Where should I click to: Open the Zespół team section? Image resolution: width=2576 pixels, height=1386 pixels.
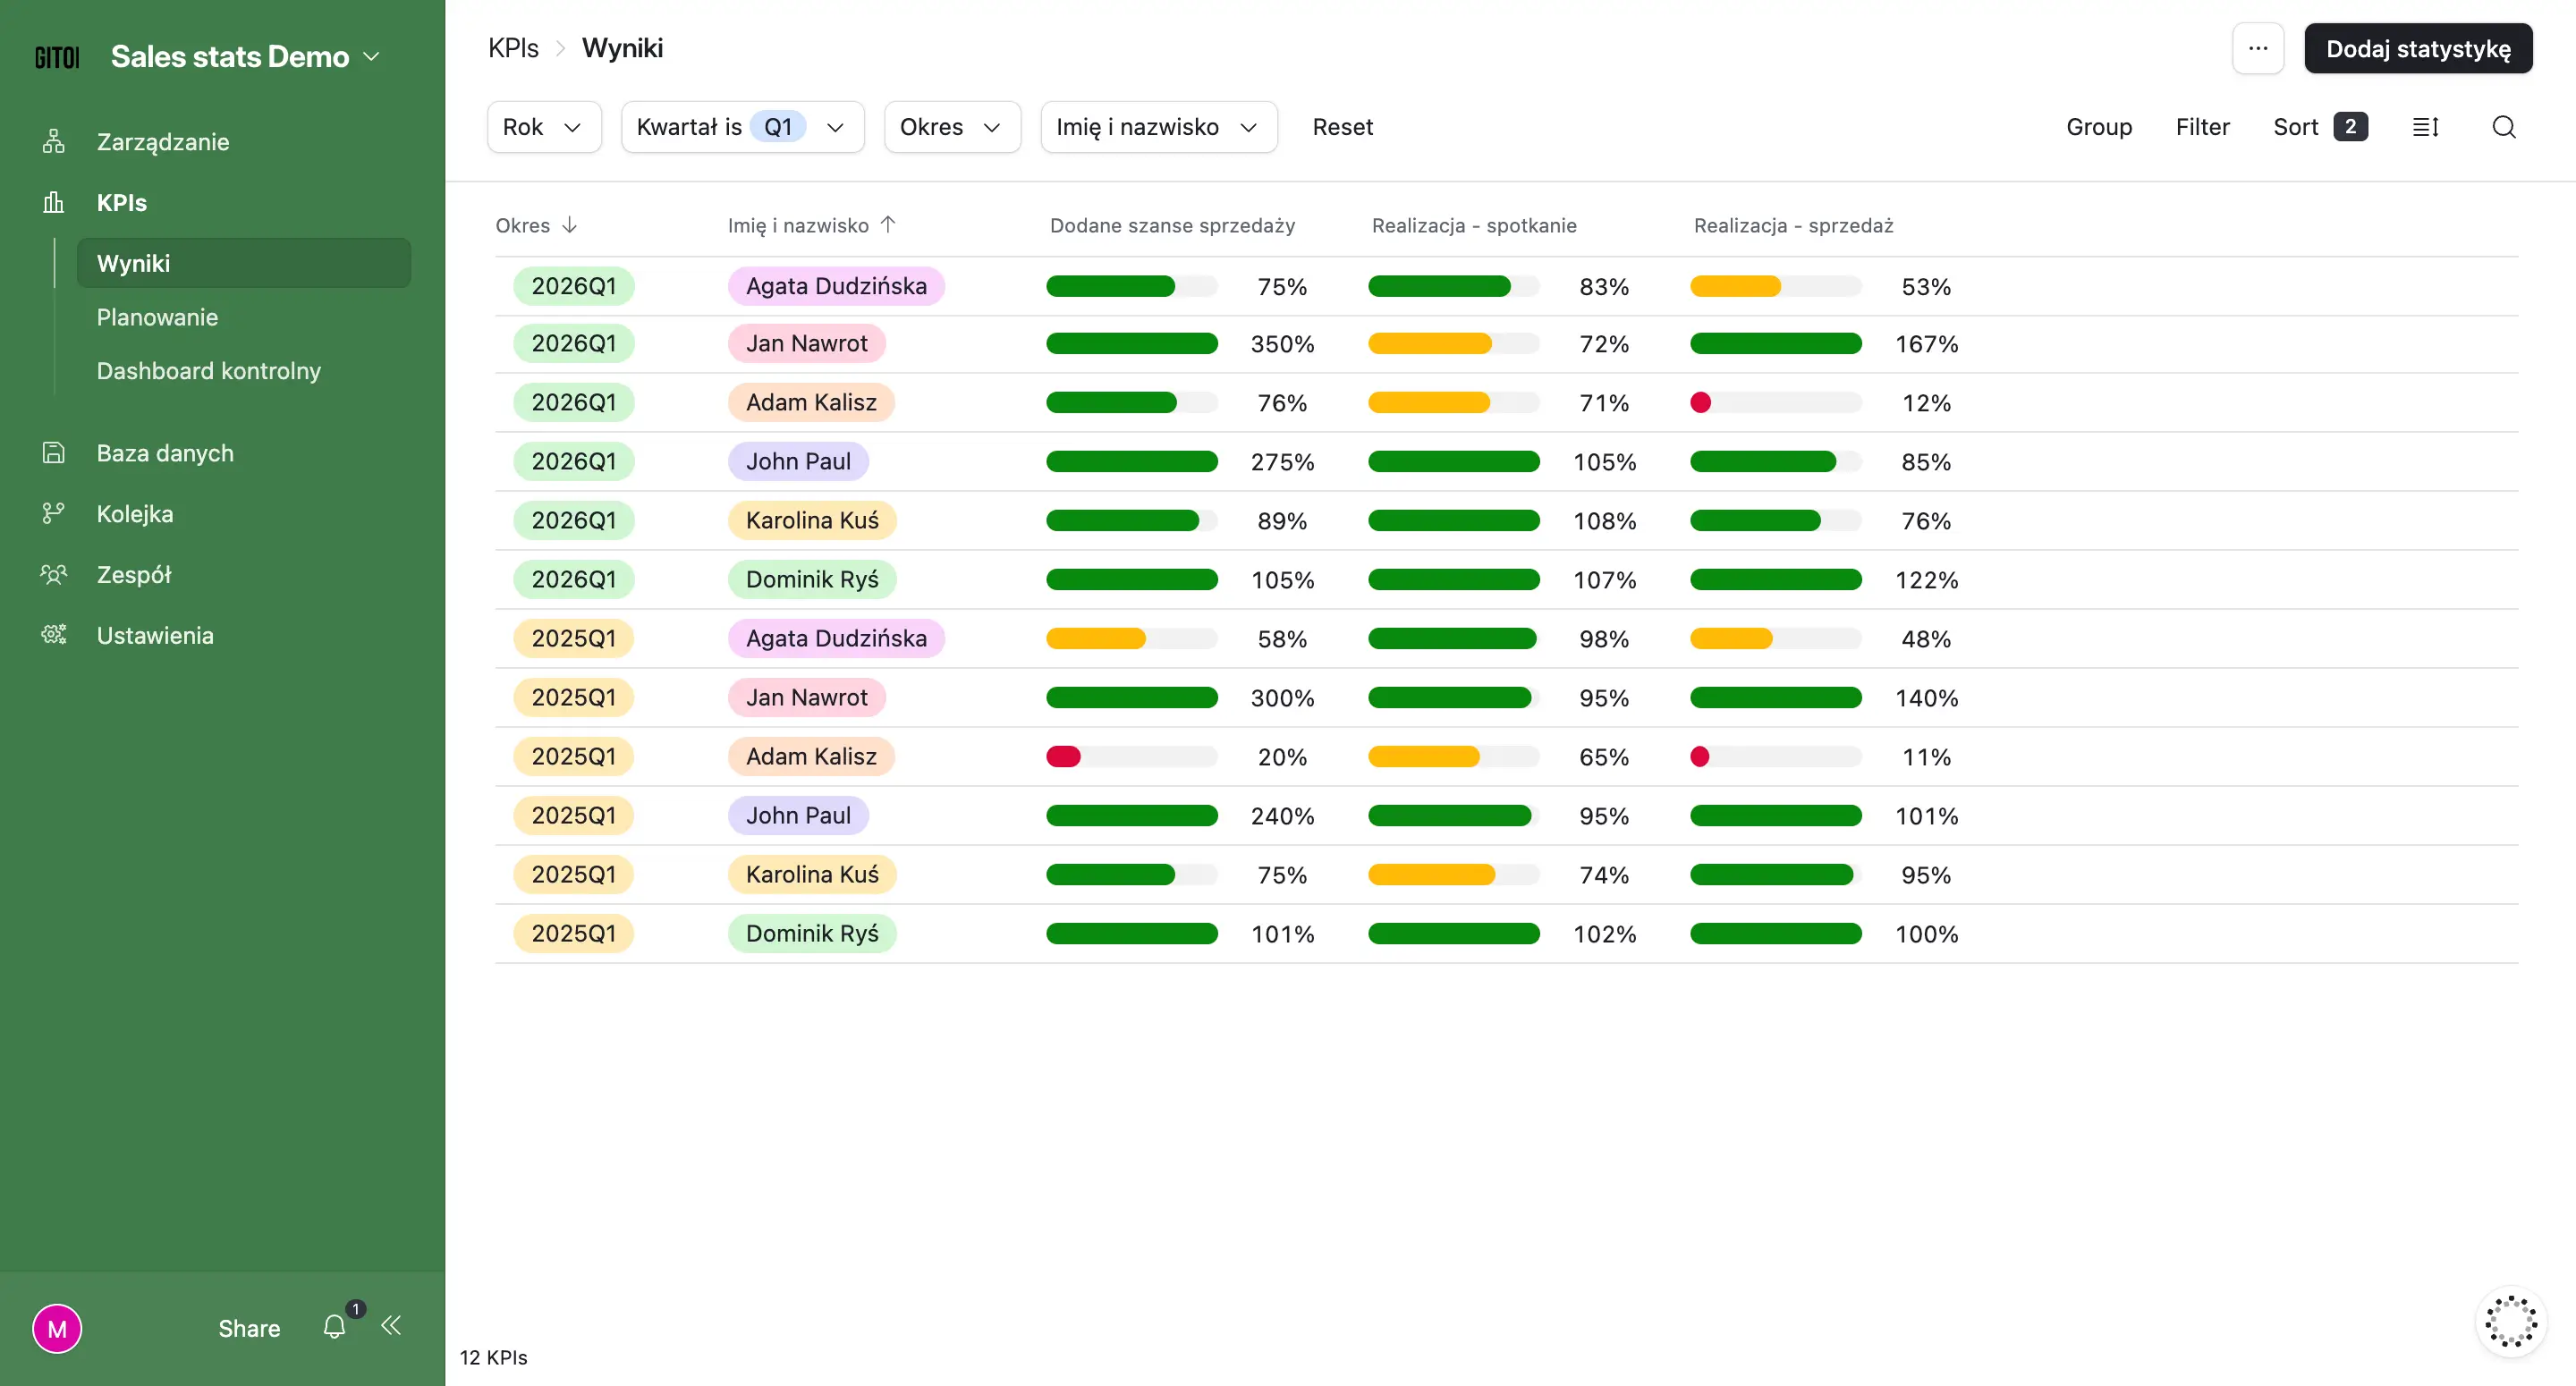[x=135, y=574]
